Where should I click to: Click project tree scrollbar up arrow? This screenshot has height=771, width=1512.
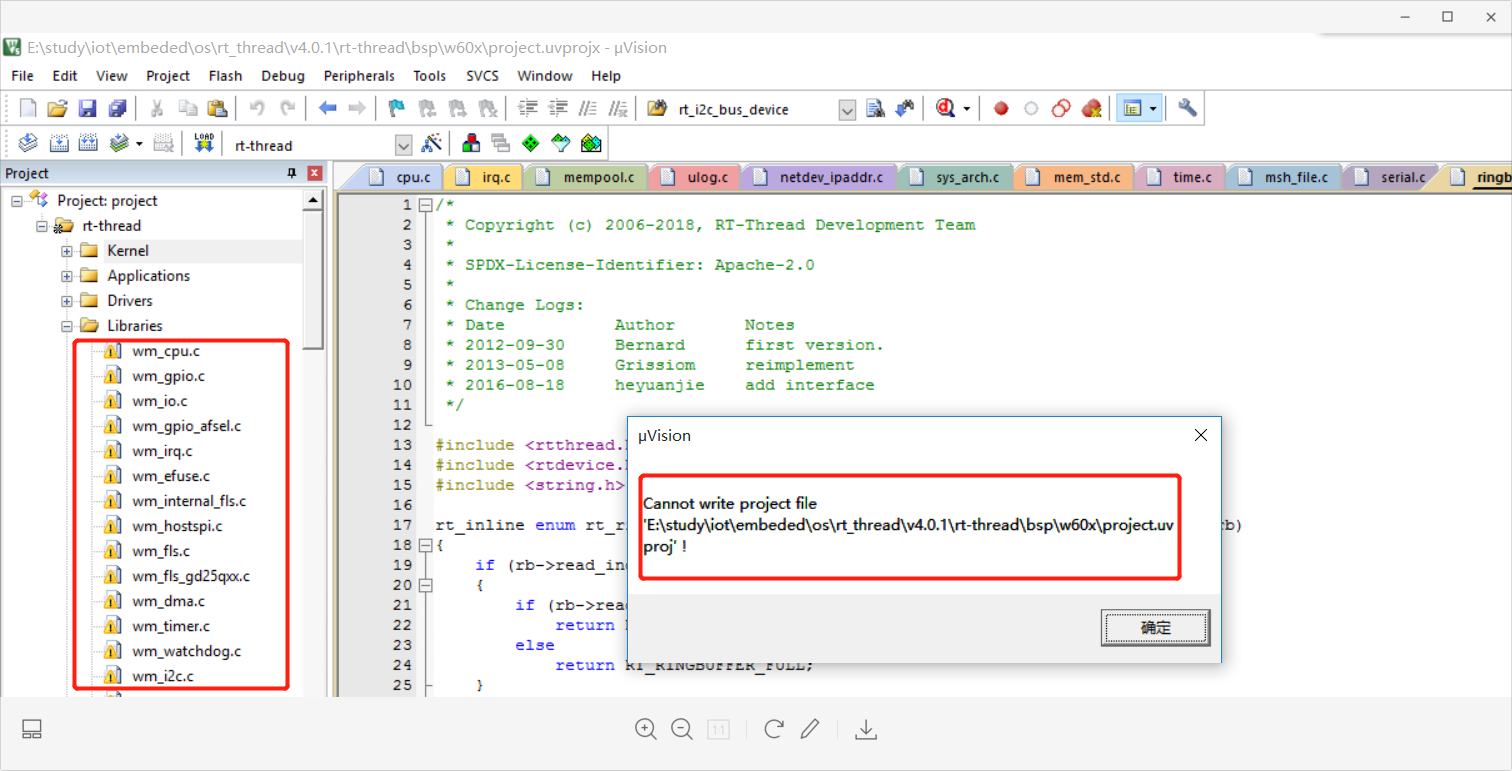coord(314,200)
